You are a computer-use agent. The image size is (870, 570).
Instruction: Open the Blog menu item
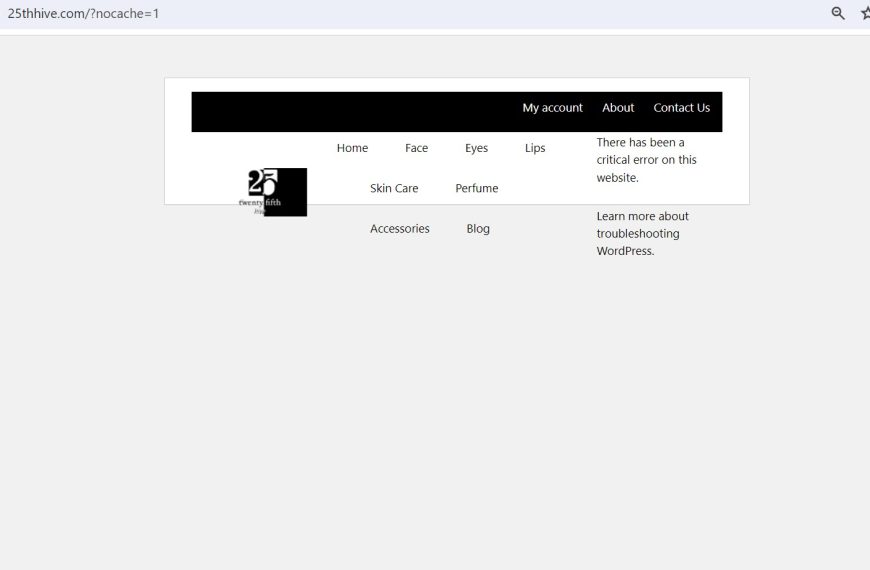click(x=478, y=229)
